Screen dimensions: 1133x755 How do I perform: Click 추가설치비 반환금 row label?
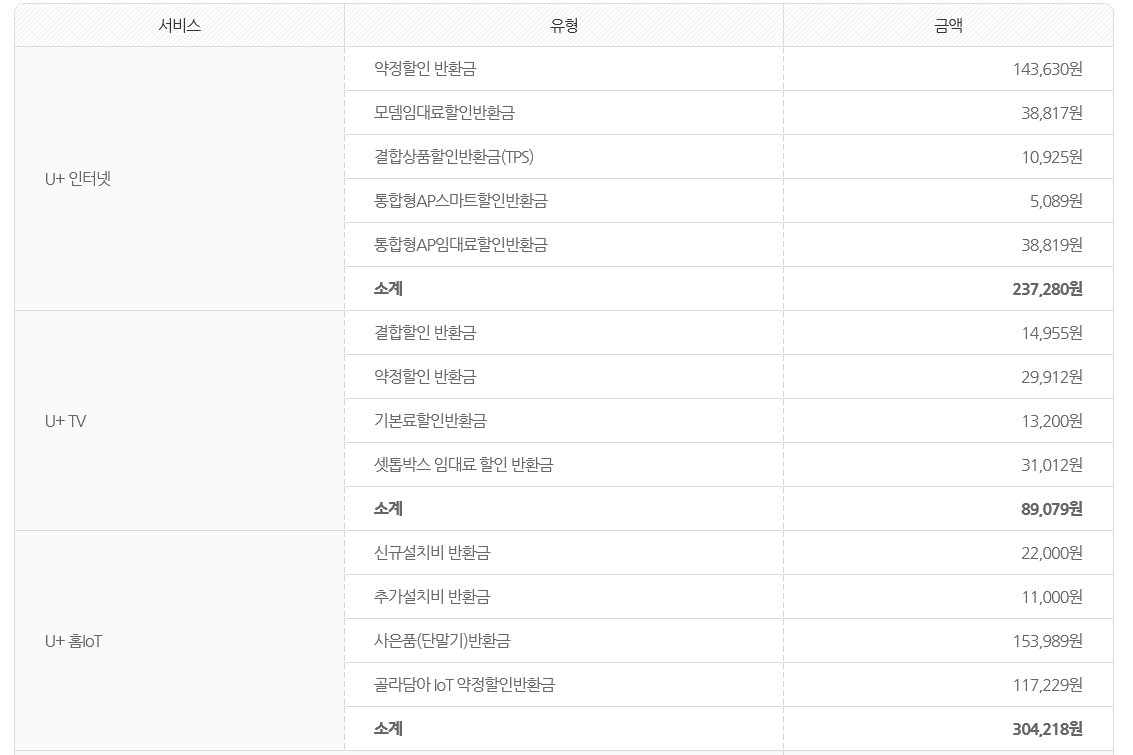pyautogui.click(x=431, y=597)
